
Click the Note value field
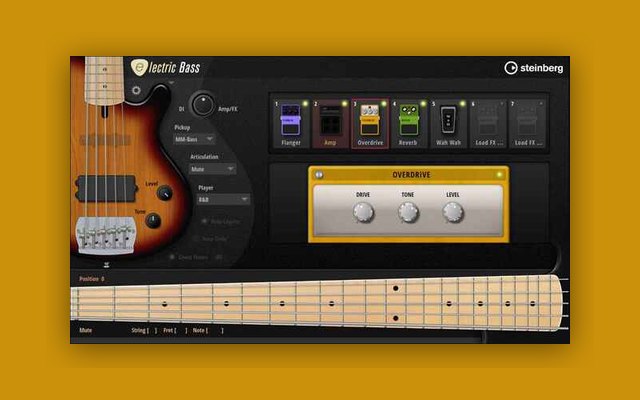215,330
